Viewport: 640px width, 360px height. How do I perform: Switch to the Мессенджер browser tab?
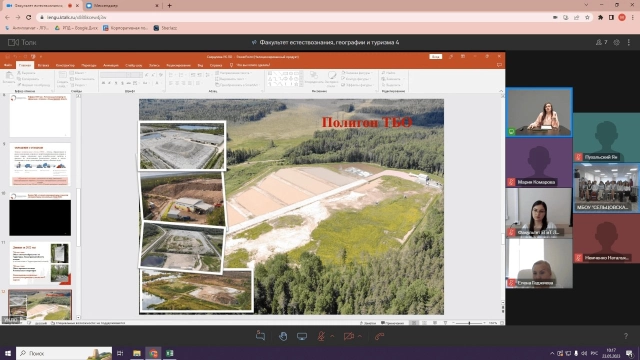point(122,6)
